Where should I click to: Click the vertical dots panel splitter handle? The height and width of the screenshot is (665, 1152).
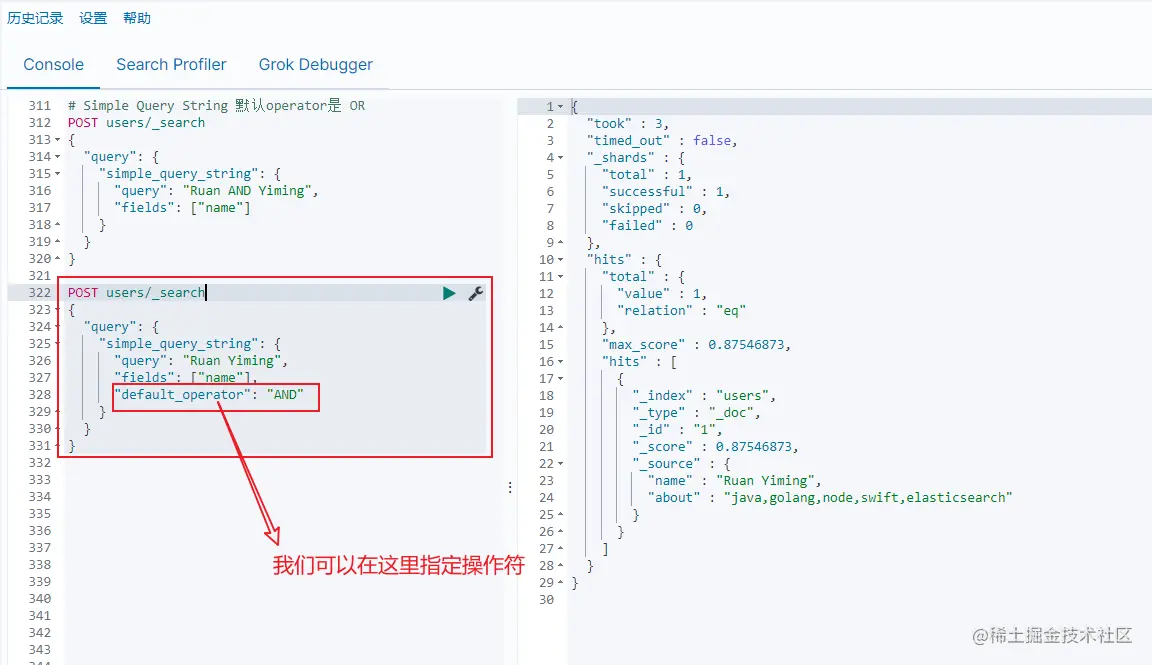point(510,487)
